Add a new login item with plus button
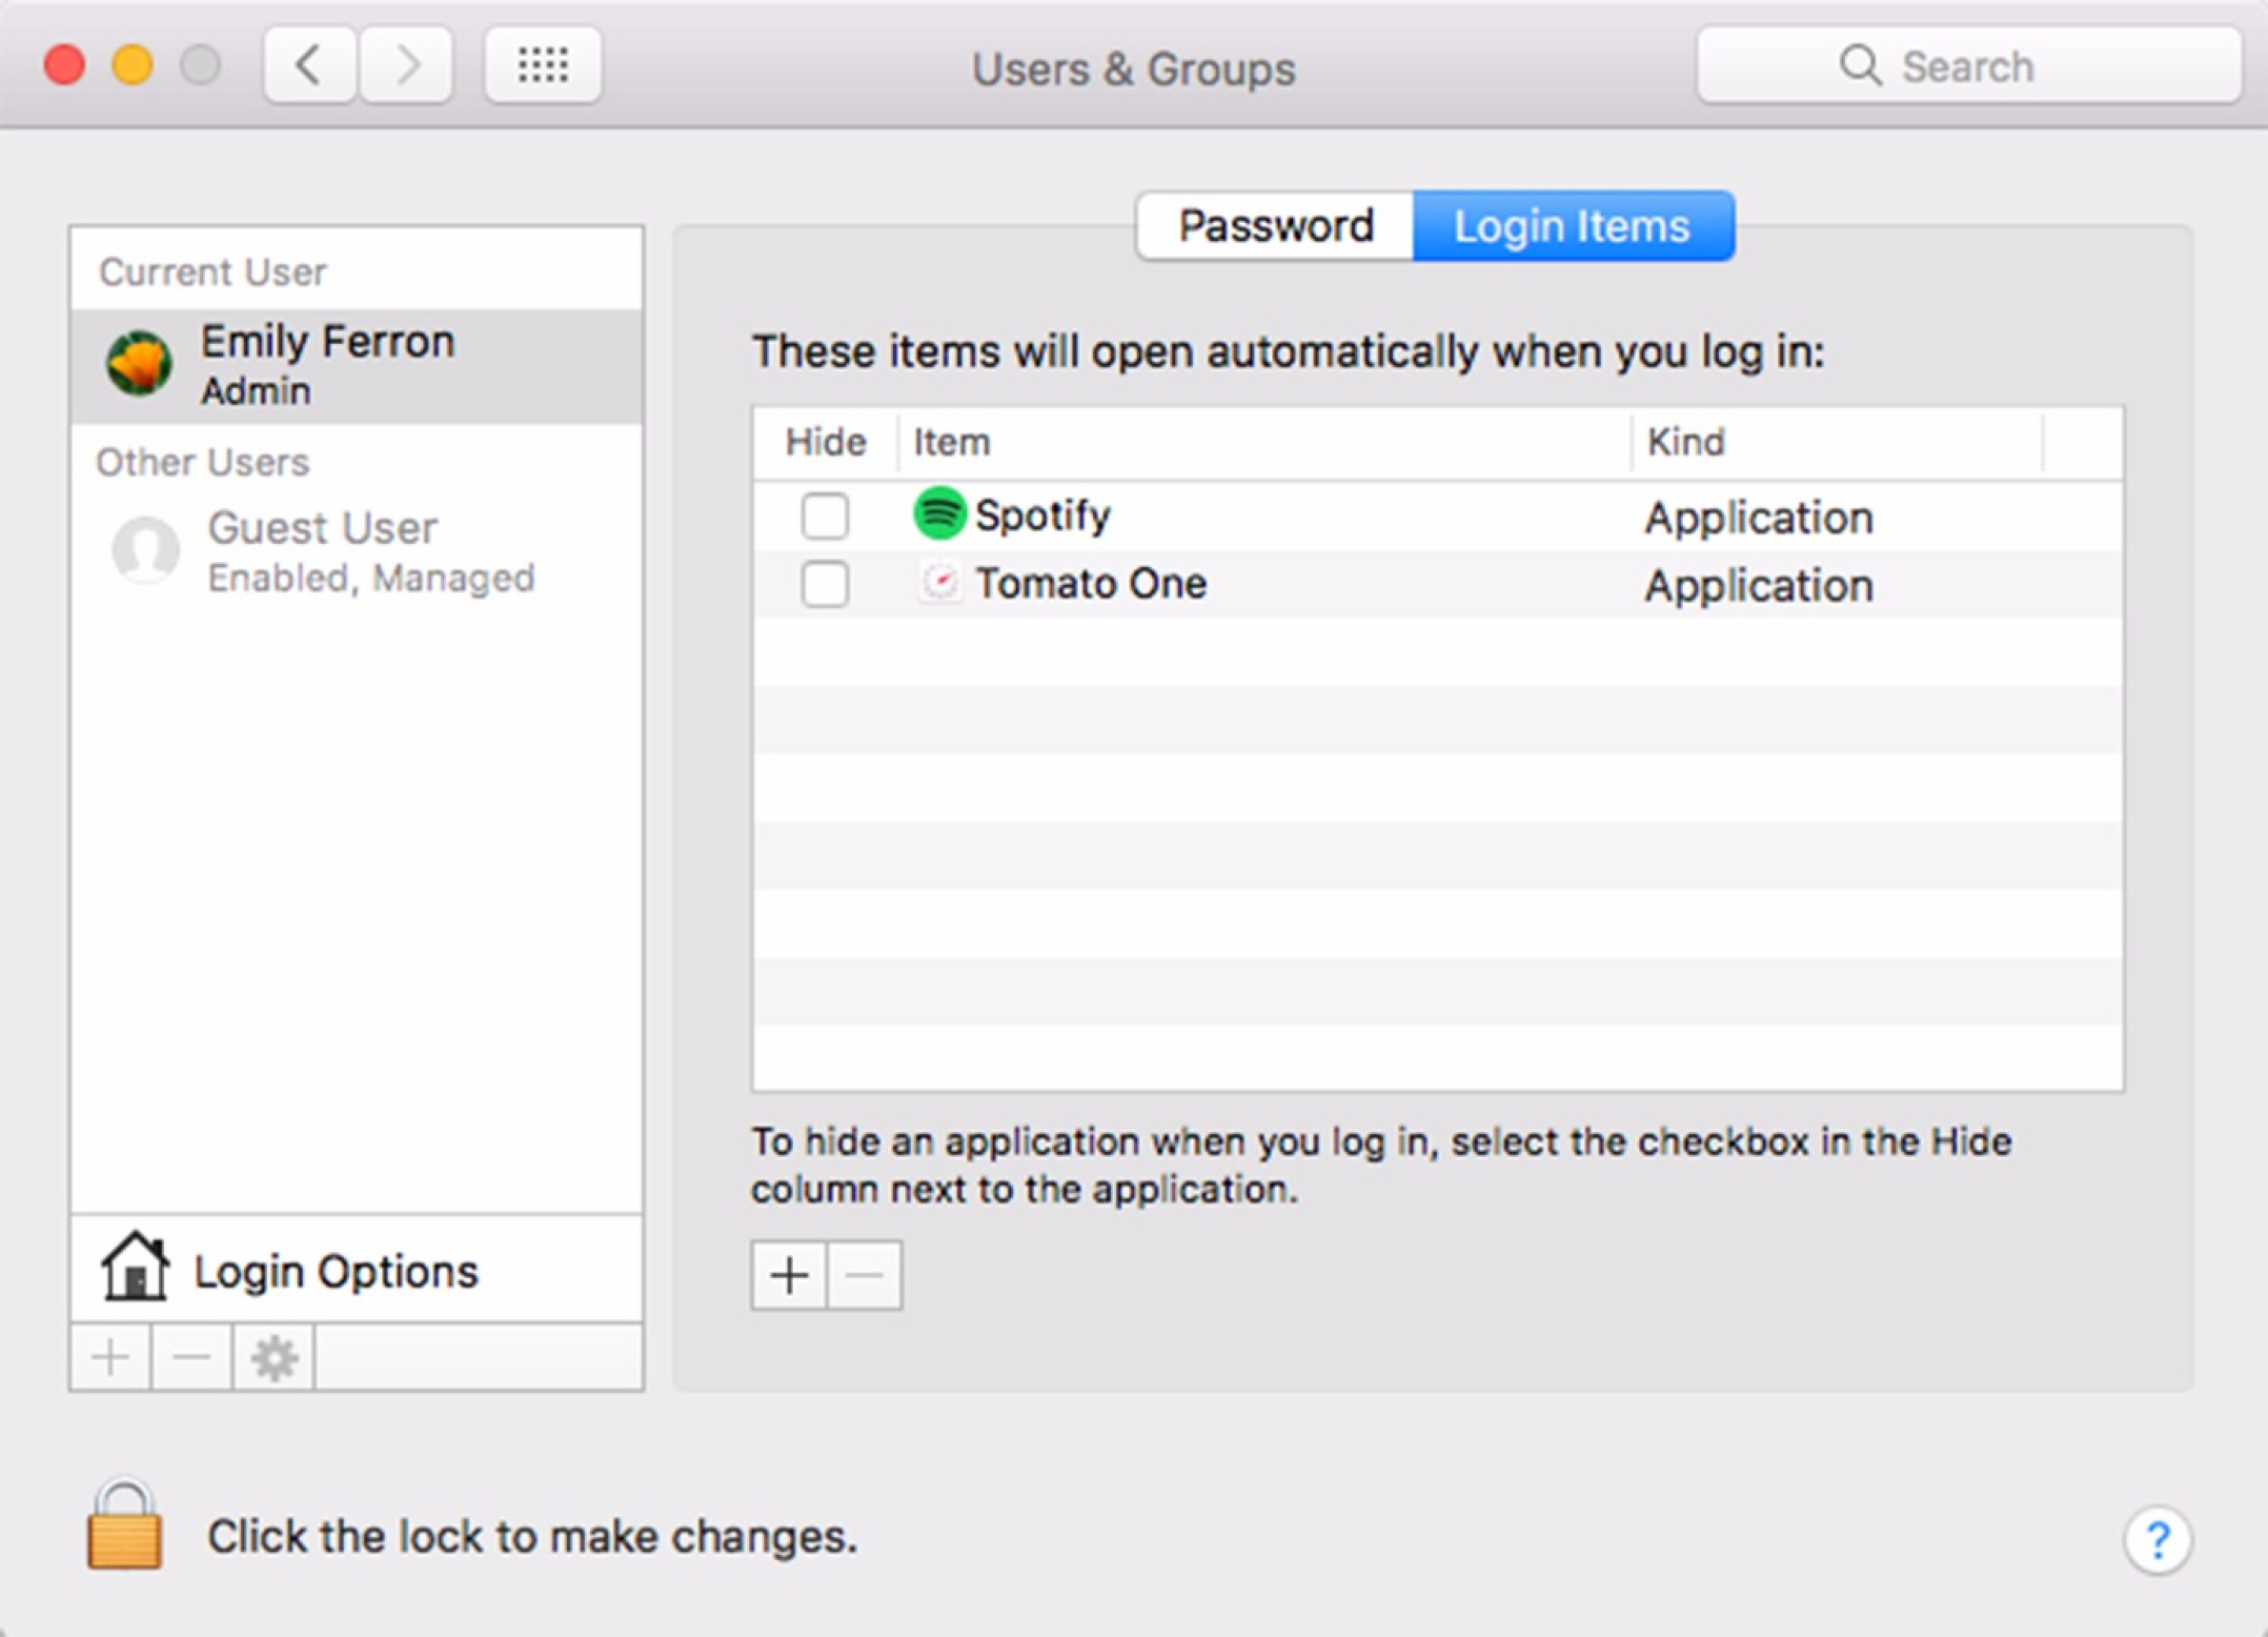This screenshot has width=2268, height=1637. click(789, 1274)
